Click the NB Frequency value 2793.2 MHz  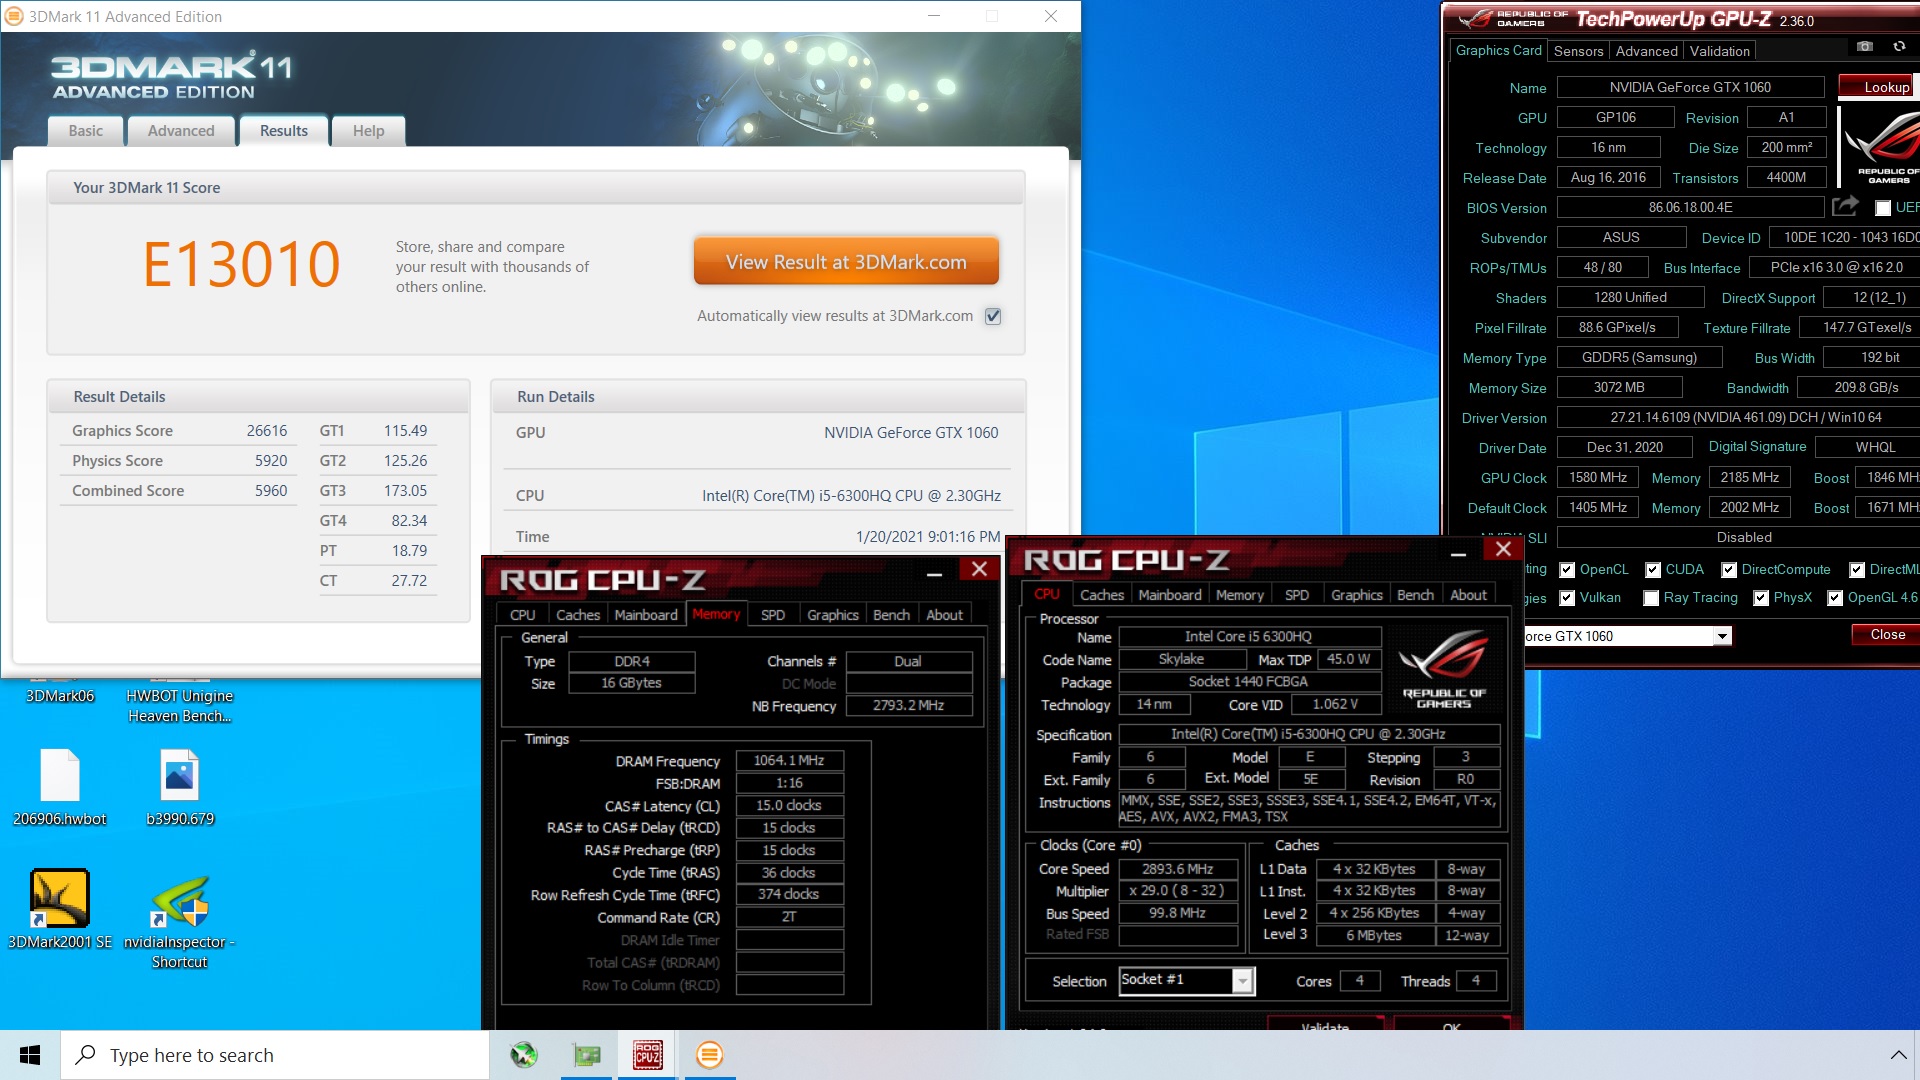tap(908, 706)
